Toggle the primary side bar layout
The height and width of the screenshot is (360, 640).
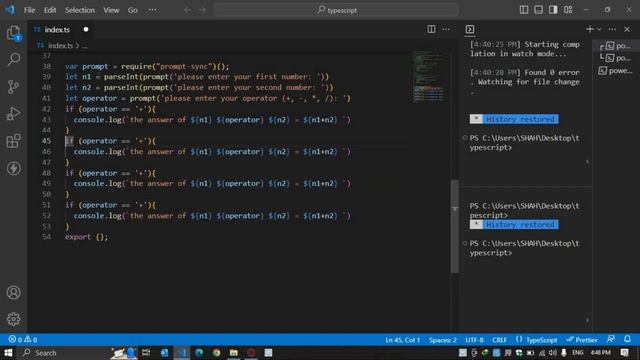(x=524, y=10)
